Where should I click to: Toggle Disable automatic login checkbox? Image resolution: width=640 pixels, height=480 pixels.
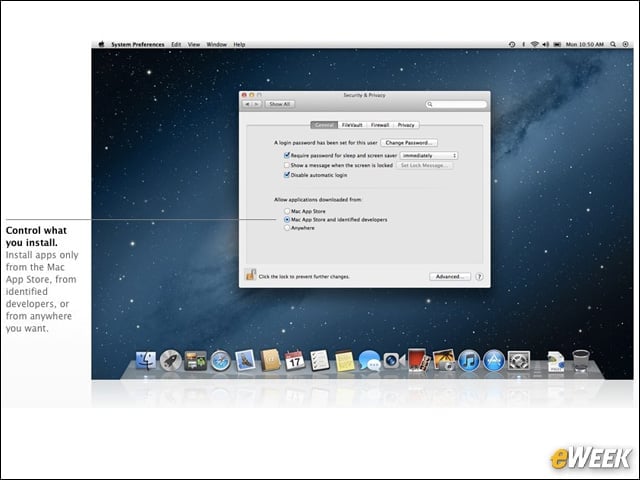287,175
